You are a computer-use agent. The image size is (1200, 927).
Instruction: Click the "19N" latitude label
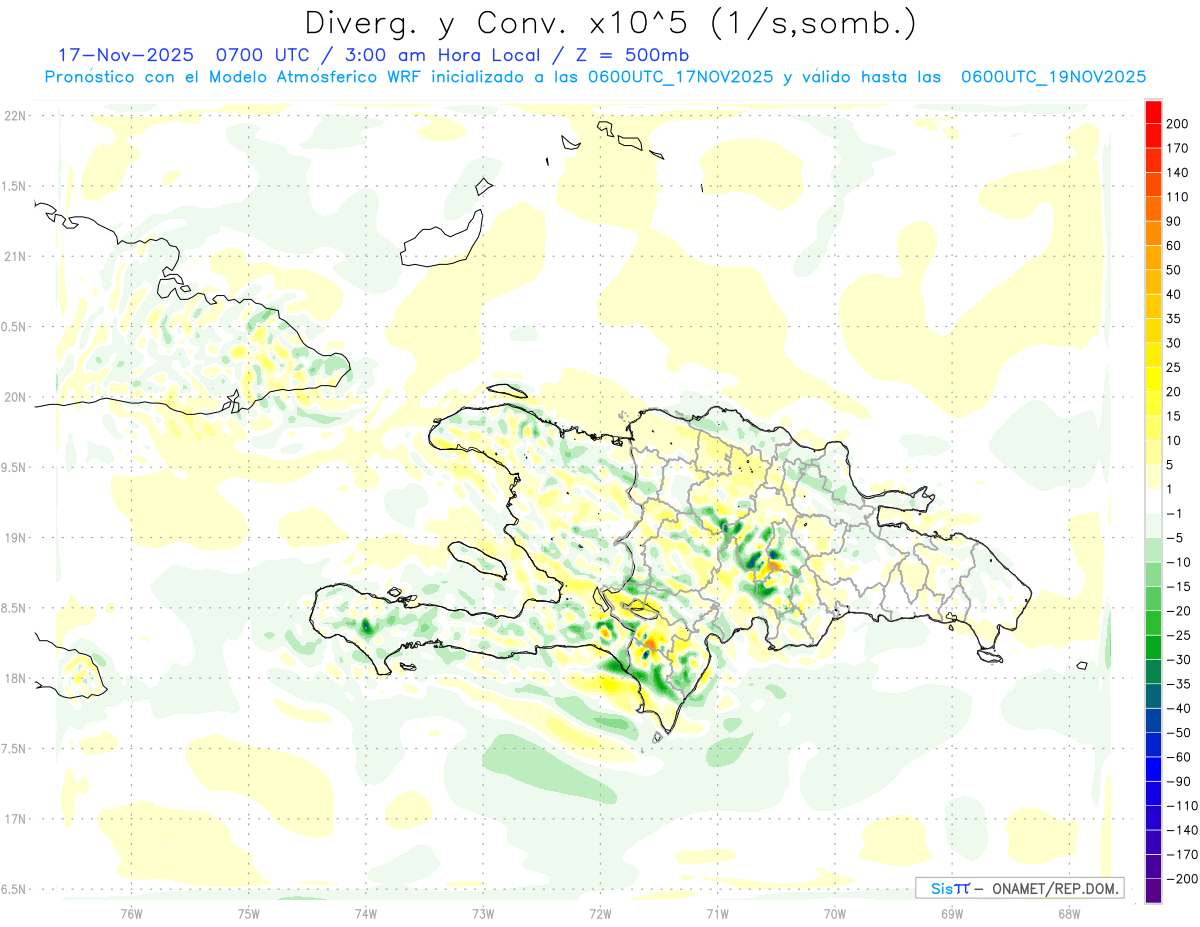pos(14,538)
